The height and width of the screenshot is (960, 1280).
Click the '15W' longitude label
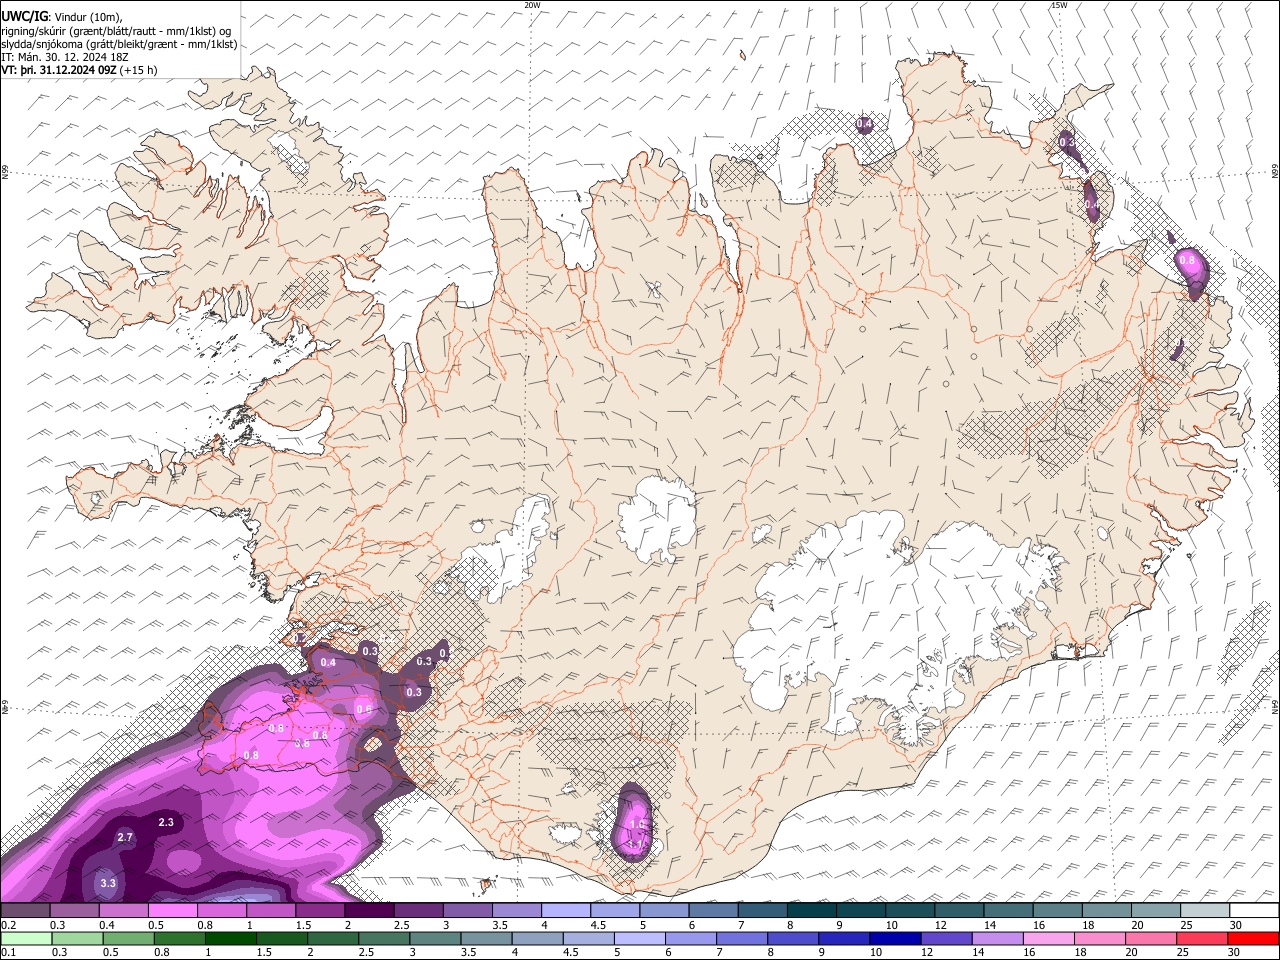pyautogui.click(x=1058, y=5)
